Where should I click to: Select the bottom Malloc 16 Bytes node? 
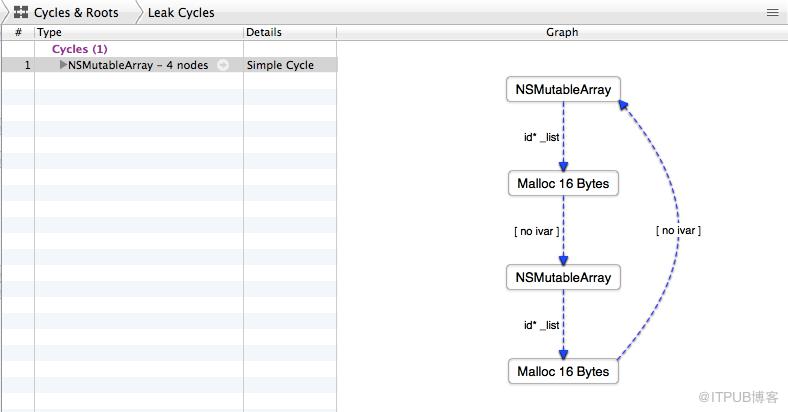click(563, 371)
